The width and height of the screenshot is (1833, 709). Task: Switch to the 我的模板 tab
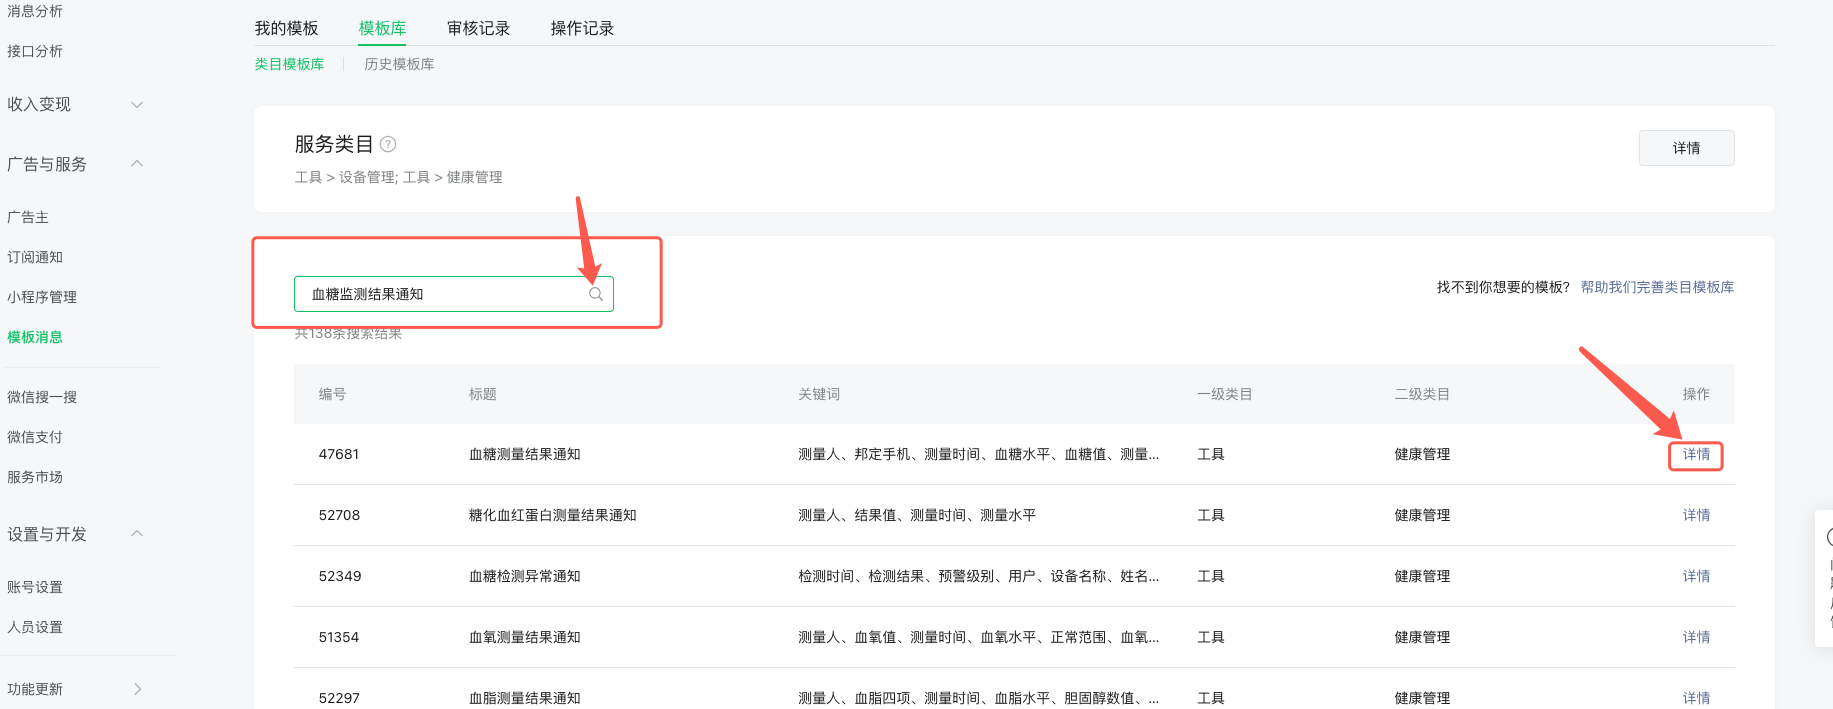coord(286,28)
